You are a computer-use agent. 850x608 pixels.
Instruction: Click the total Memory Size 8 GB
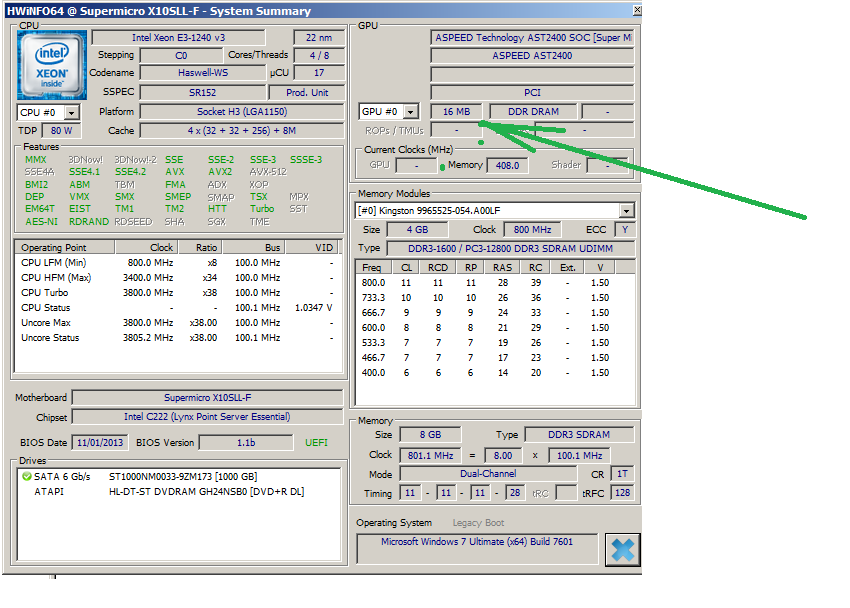point(430,435)
